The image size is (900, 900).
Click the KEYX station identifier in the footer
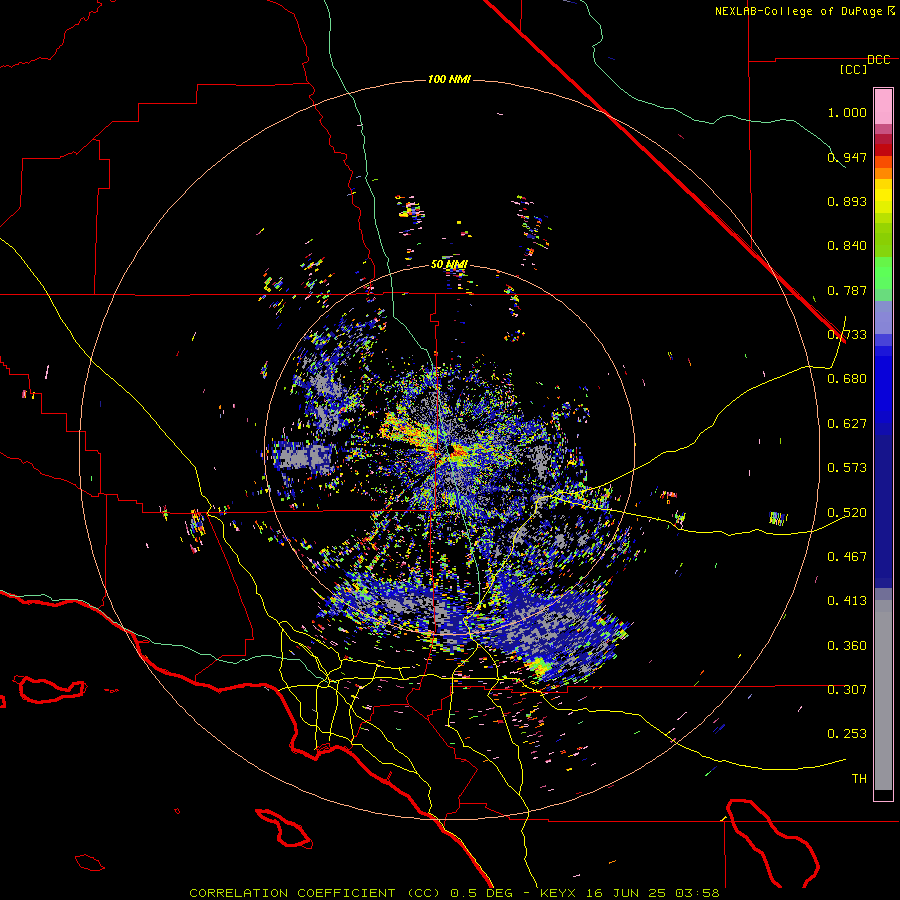[559, 893]
